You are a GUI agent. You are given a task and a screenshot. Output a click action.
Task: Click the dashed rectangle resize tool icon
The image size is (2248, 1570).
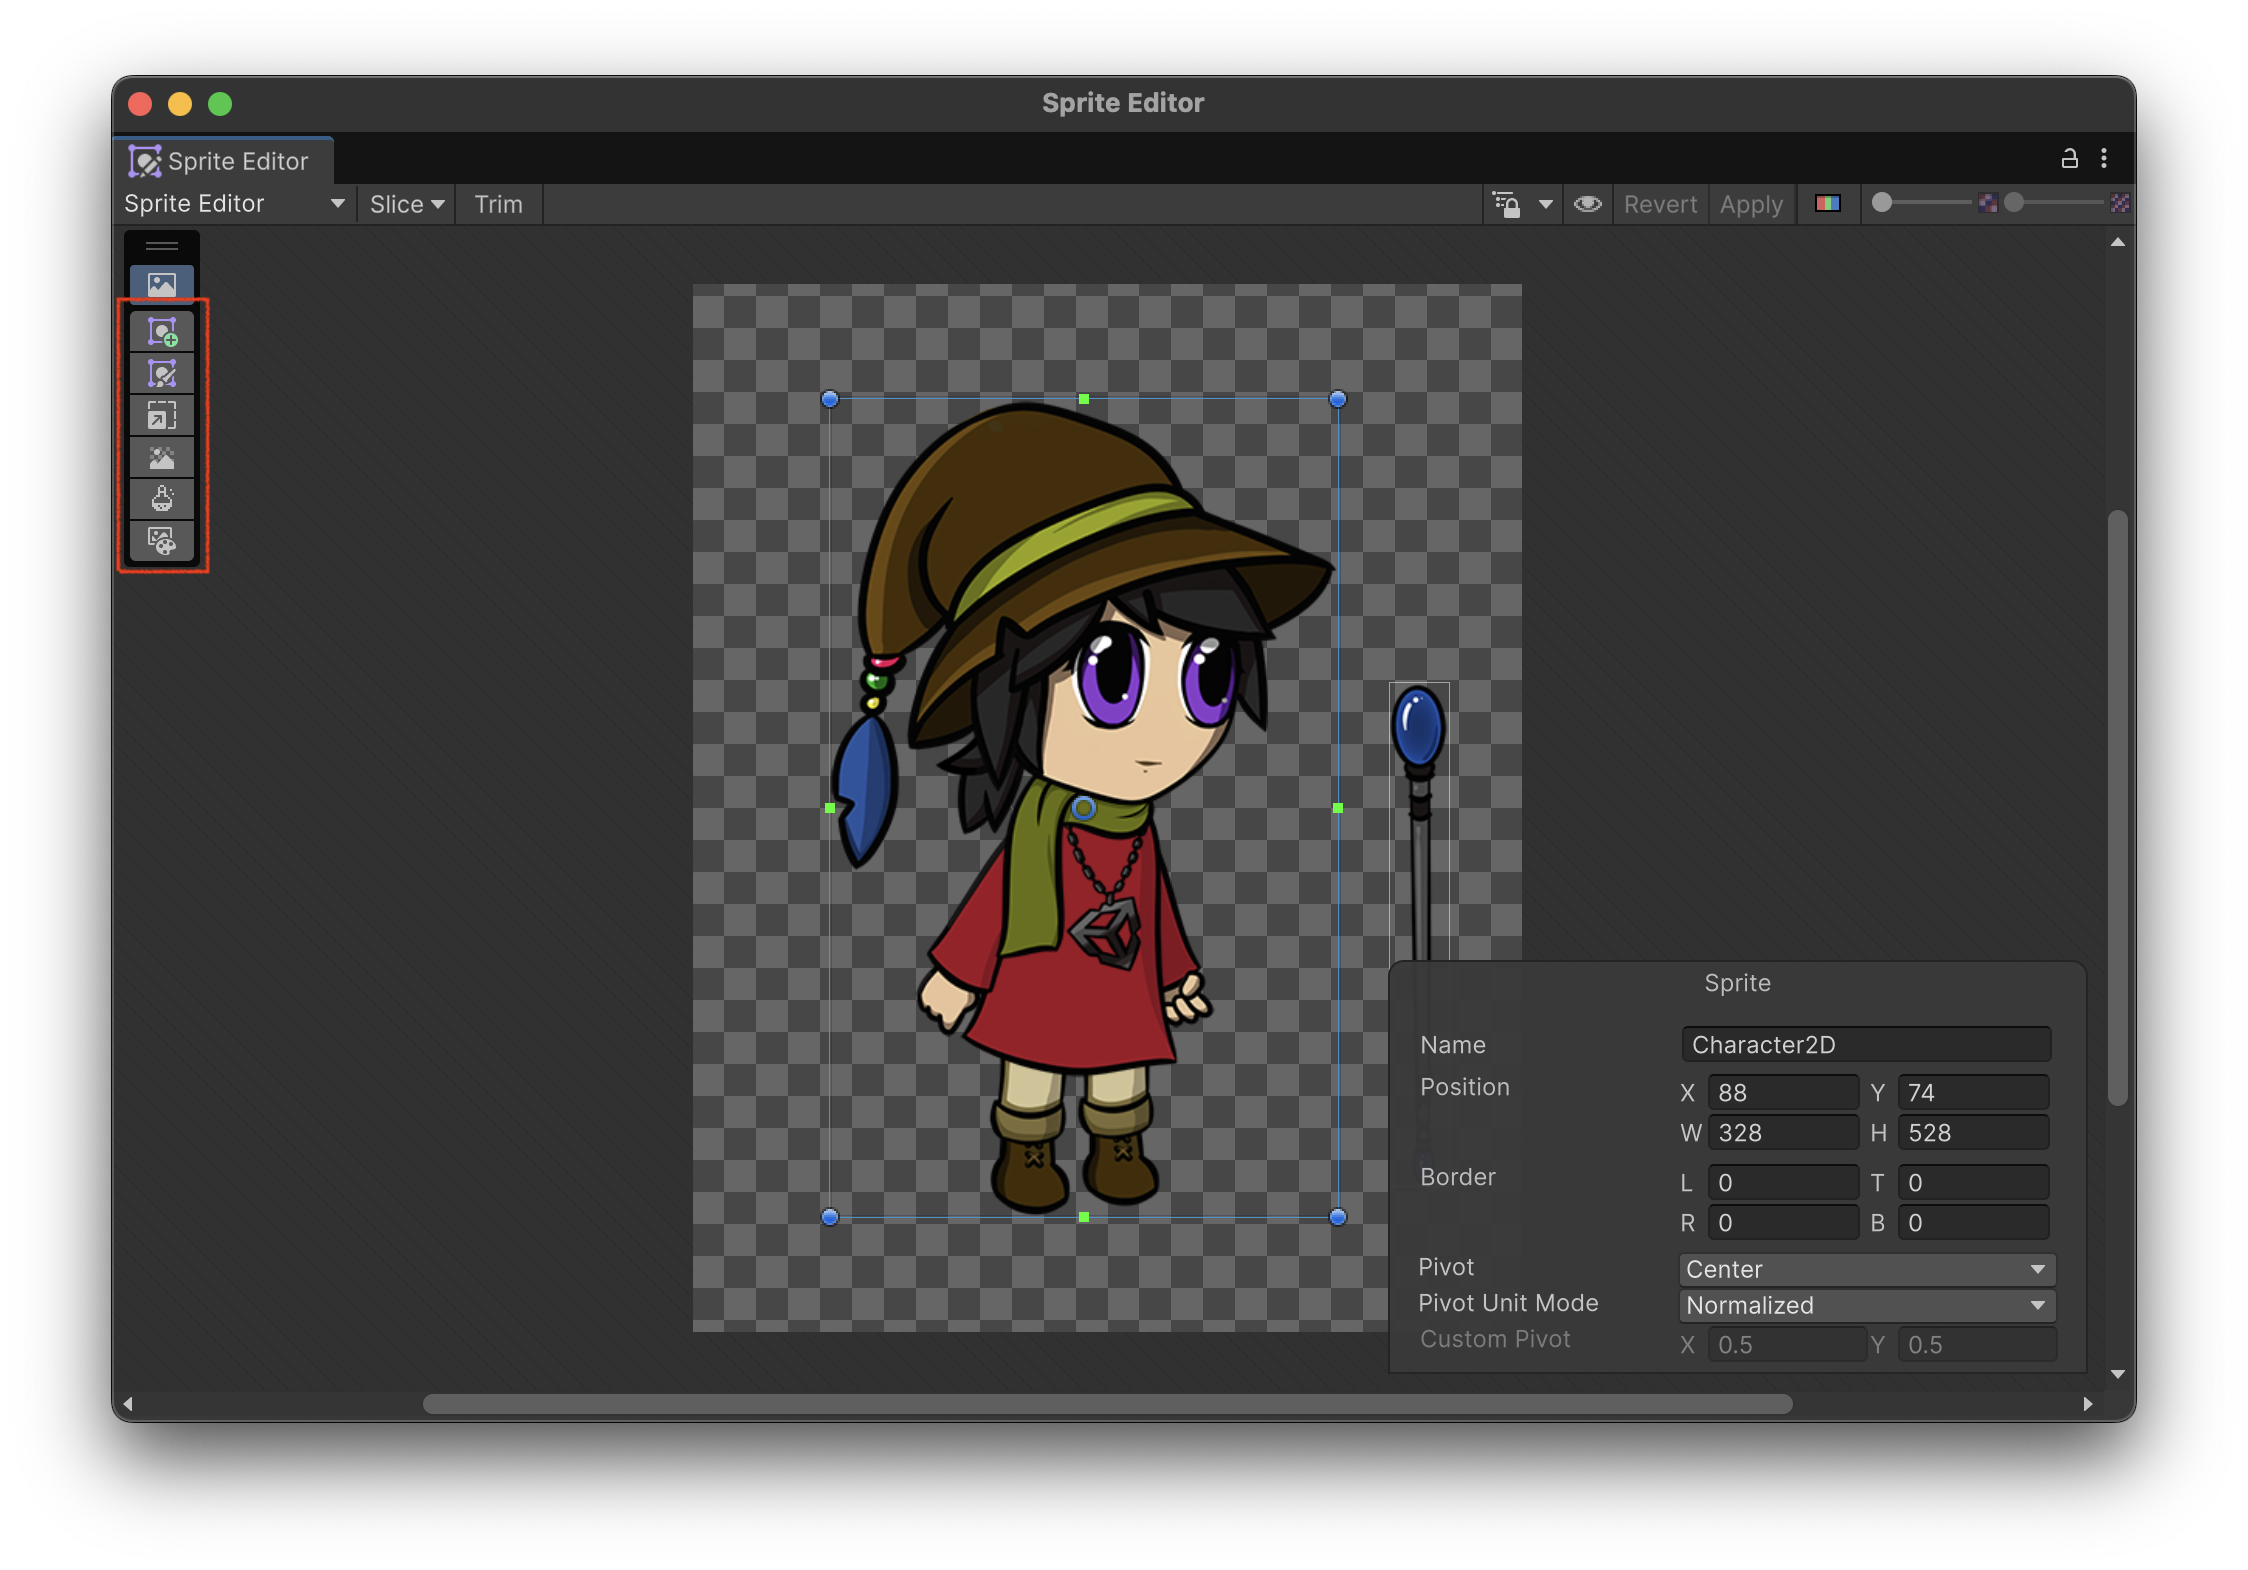162,416
